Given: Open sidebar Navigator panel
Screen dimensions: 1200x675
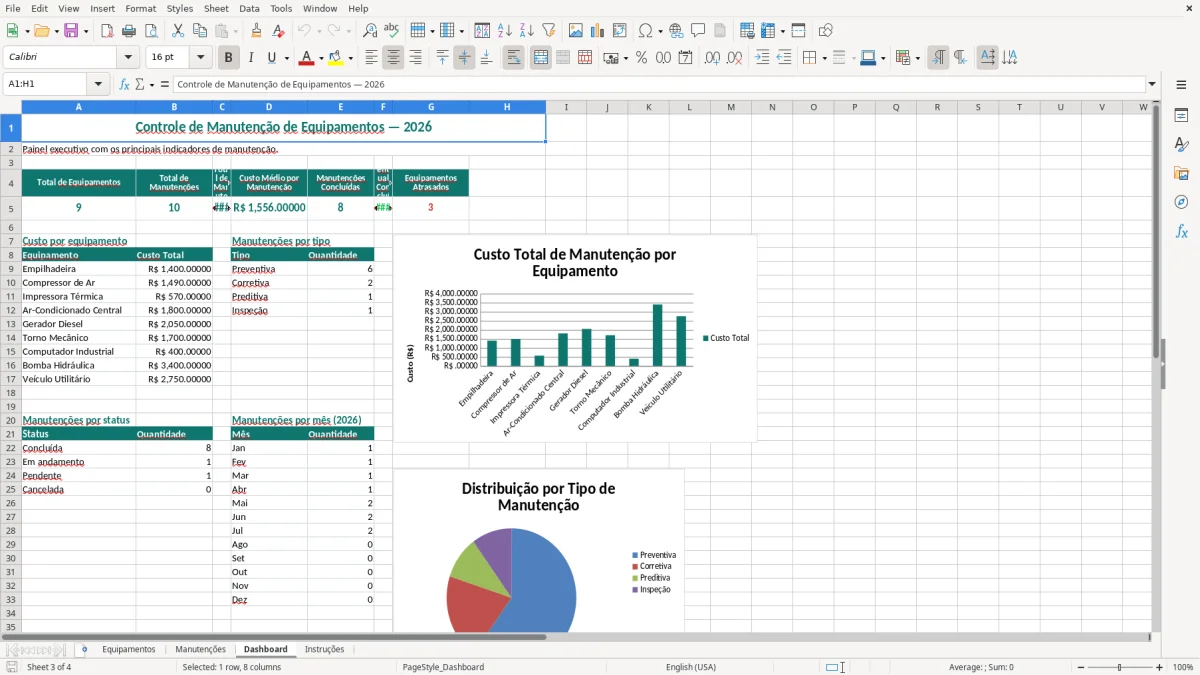Looking at the screenshot, I should (1181, 202).
